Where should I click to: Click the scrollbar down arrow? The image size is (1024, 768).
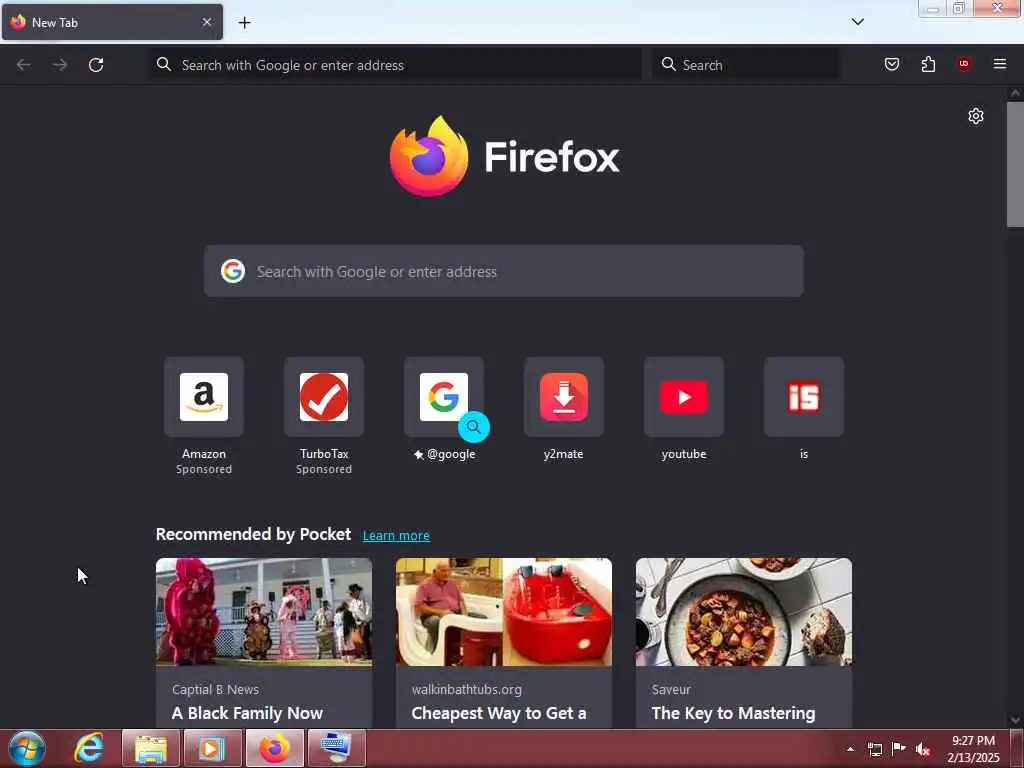pos(1015,720)
